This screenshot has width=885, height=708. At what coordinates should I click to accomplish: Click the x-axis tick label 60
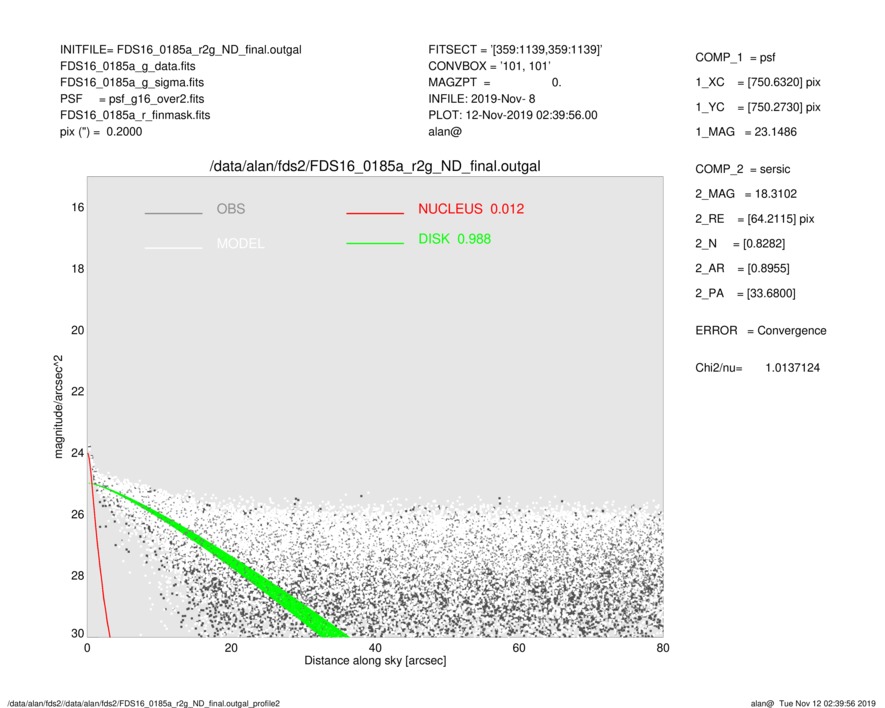(519, 648)
